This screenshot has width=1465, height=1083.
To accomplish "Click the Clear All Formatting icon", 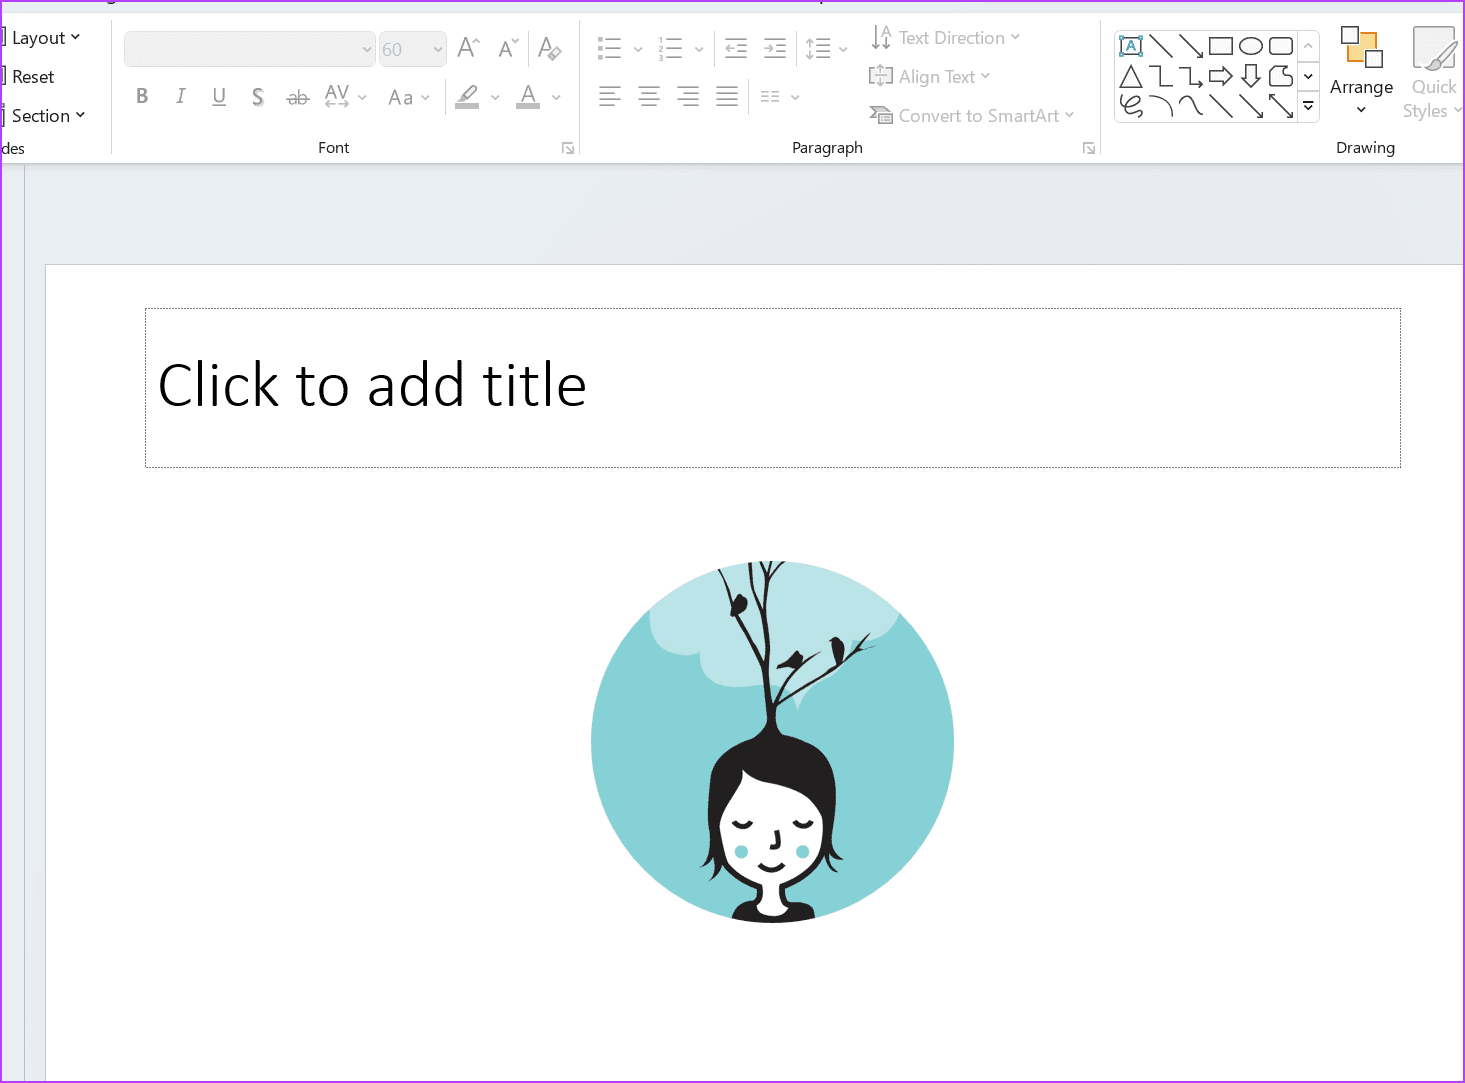I will (549, 48).
